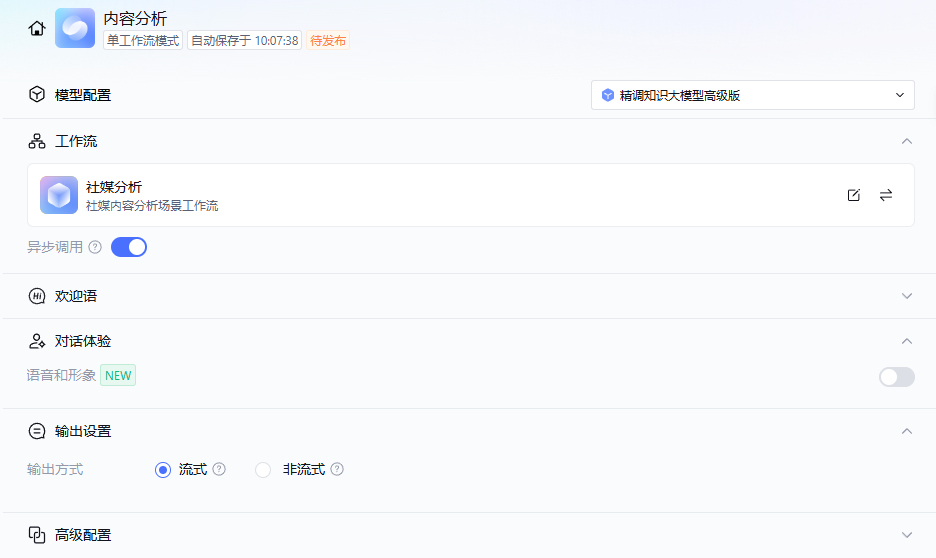Image resolution: width=936 pixels, height=558 pixels.
Task: Click 社媒内容分析场景工作流 description text
Action: click(152, 206)
